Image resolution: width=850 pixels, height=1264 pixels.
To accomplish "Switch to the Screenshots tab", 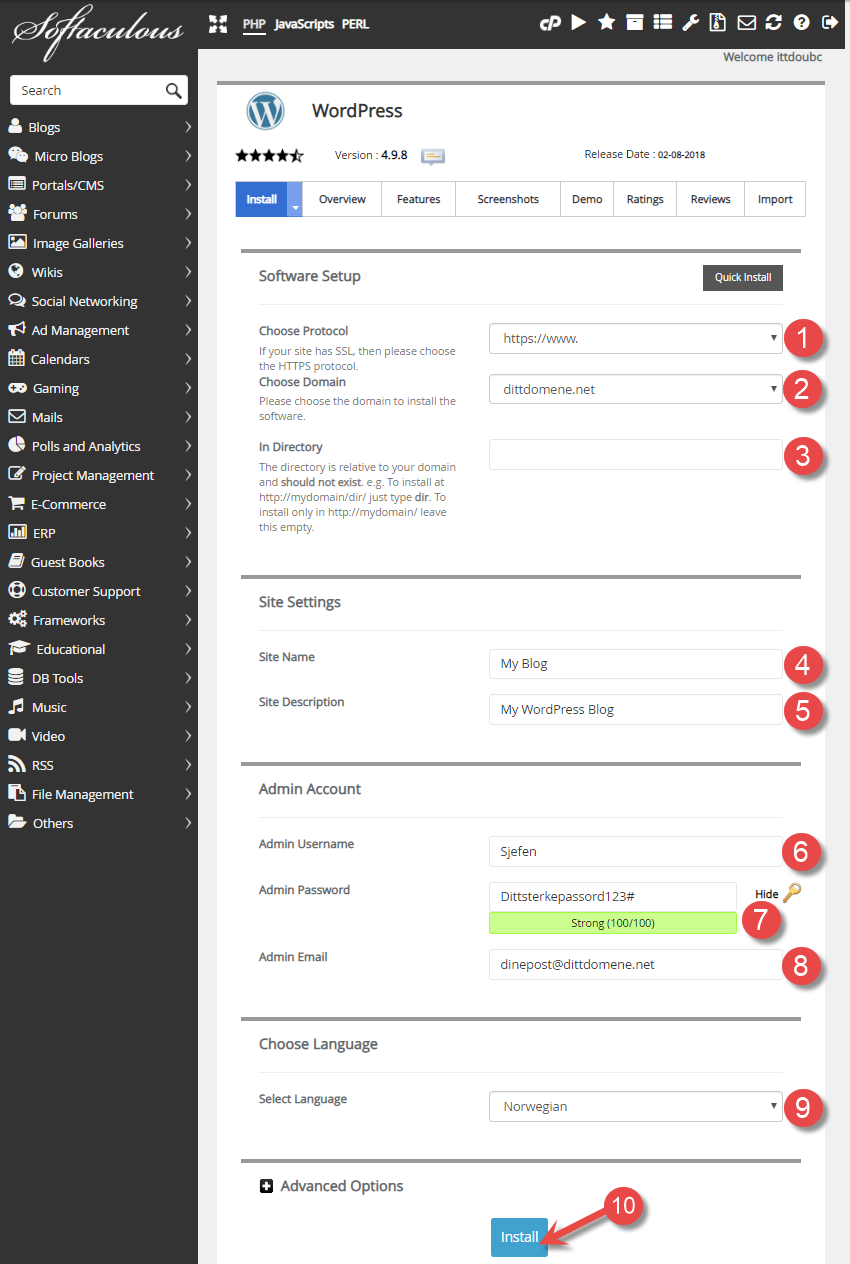I will (508, 199).
